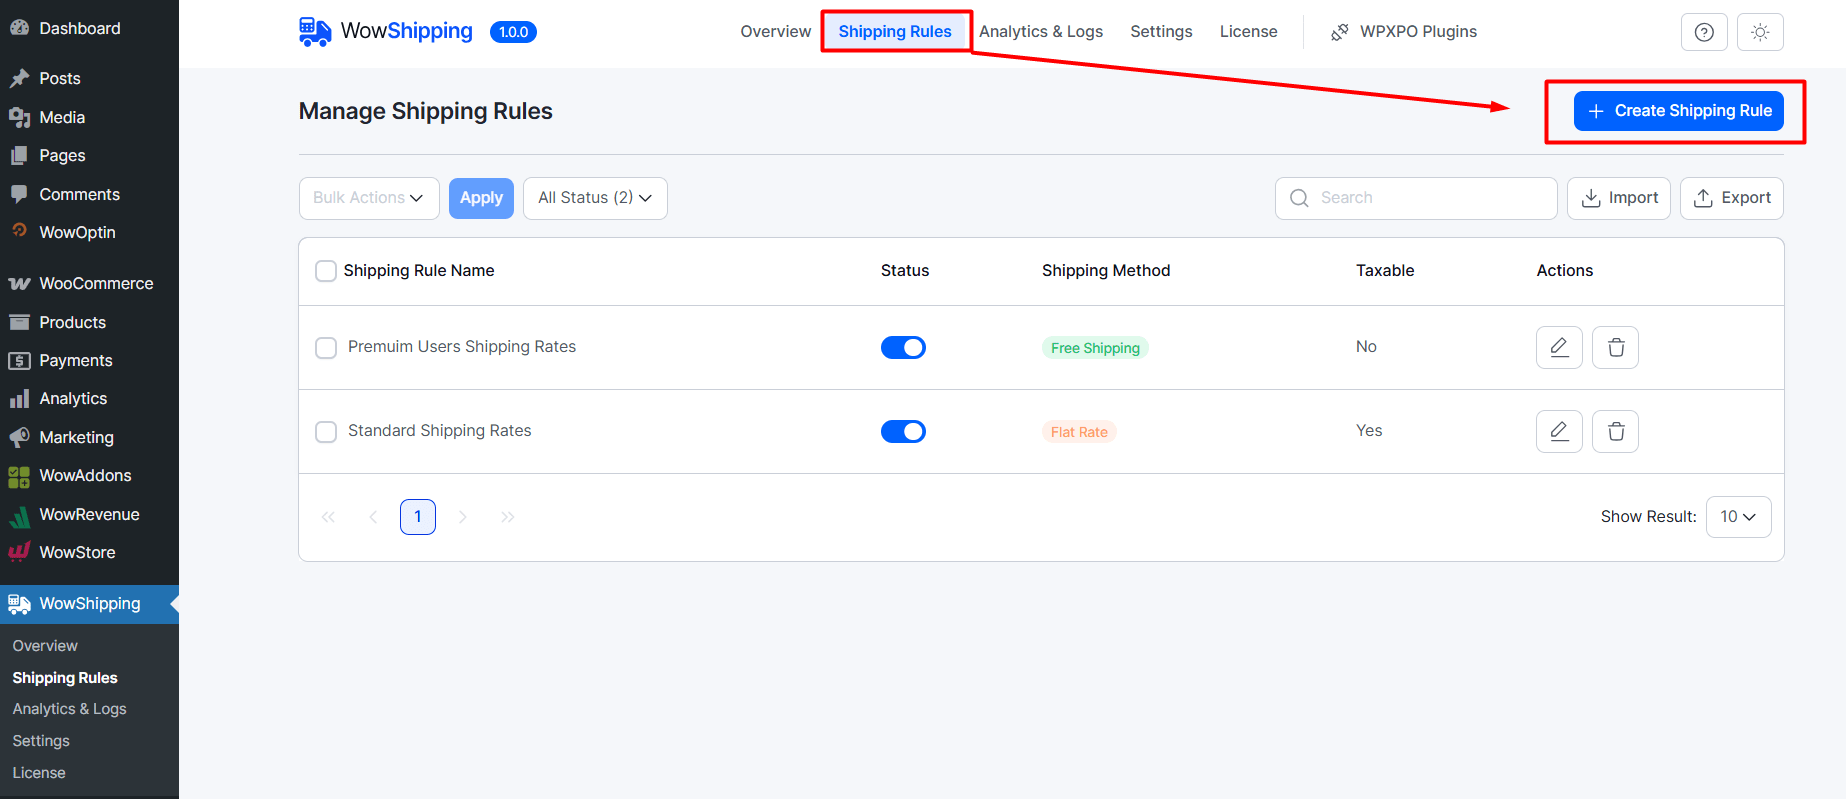Go to the last page of results

(x=508, y=517)
